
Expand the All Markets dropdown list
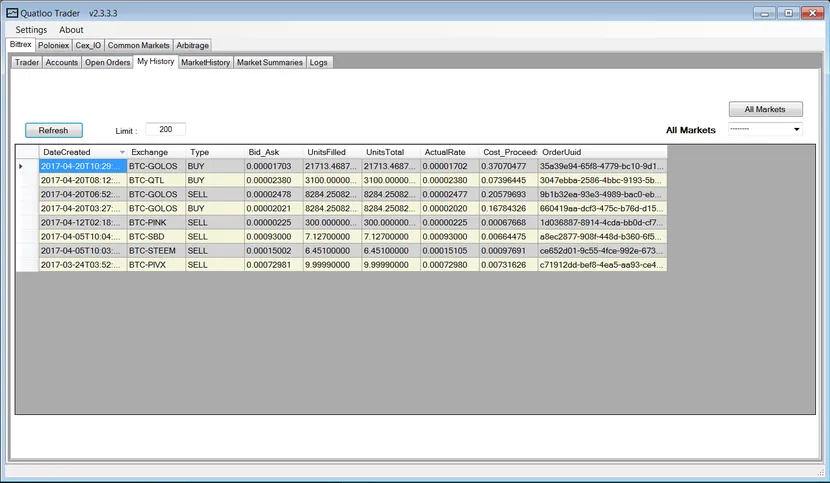[796, 129]
